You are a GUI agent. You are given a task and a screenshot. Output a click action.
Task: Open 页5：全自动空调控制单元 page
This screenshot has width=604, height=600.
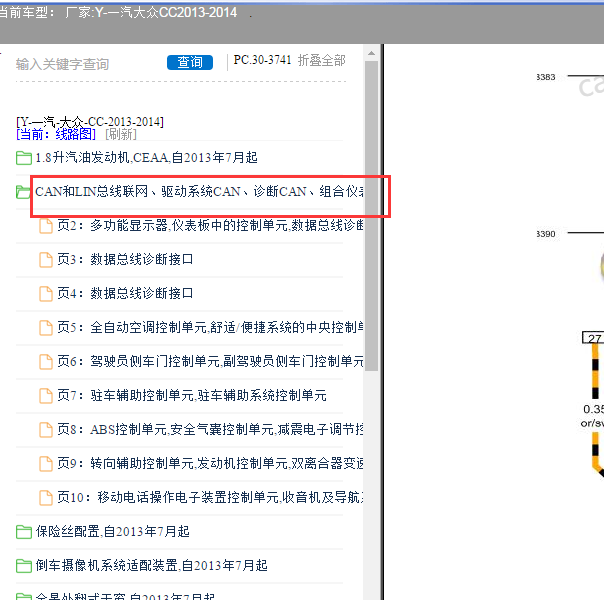pos(210,327)
